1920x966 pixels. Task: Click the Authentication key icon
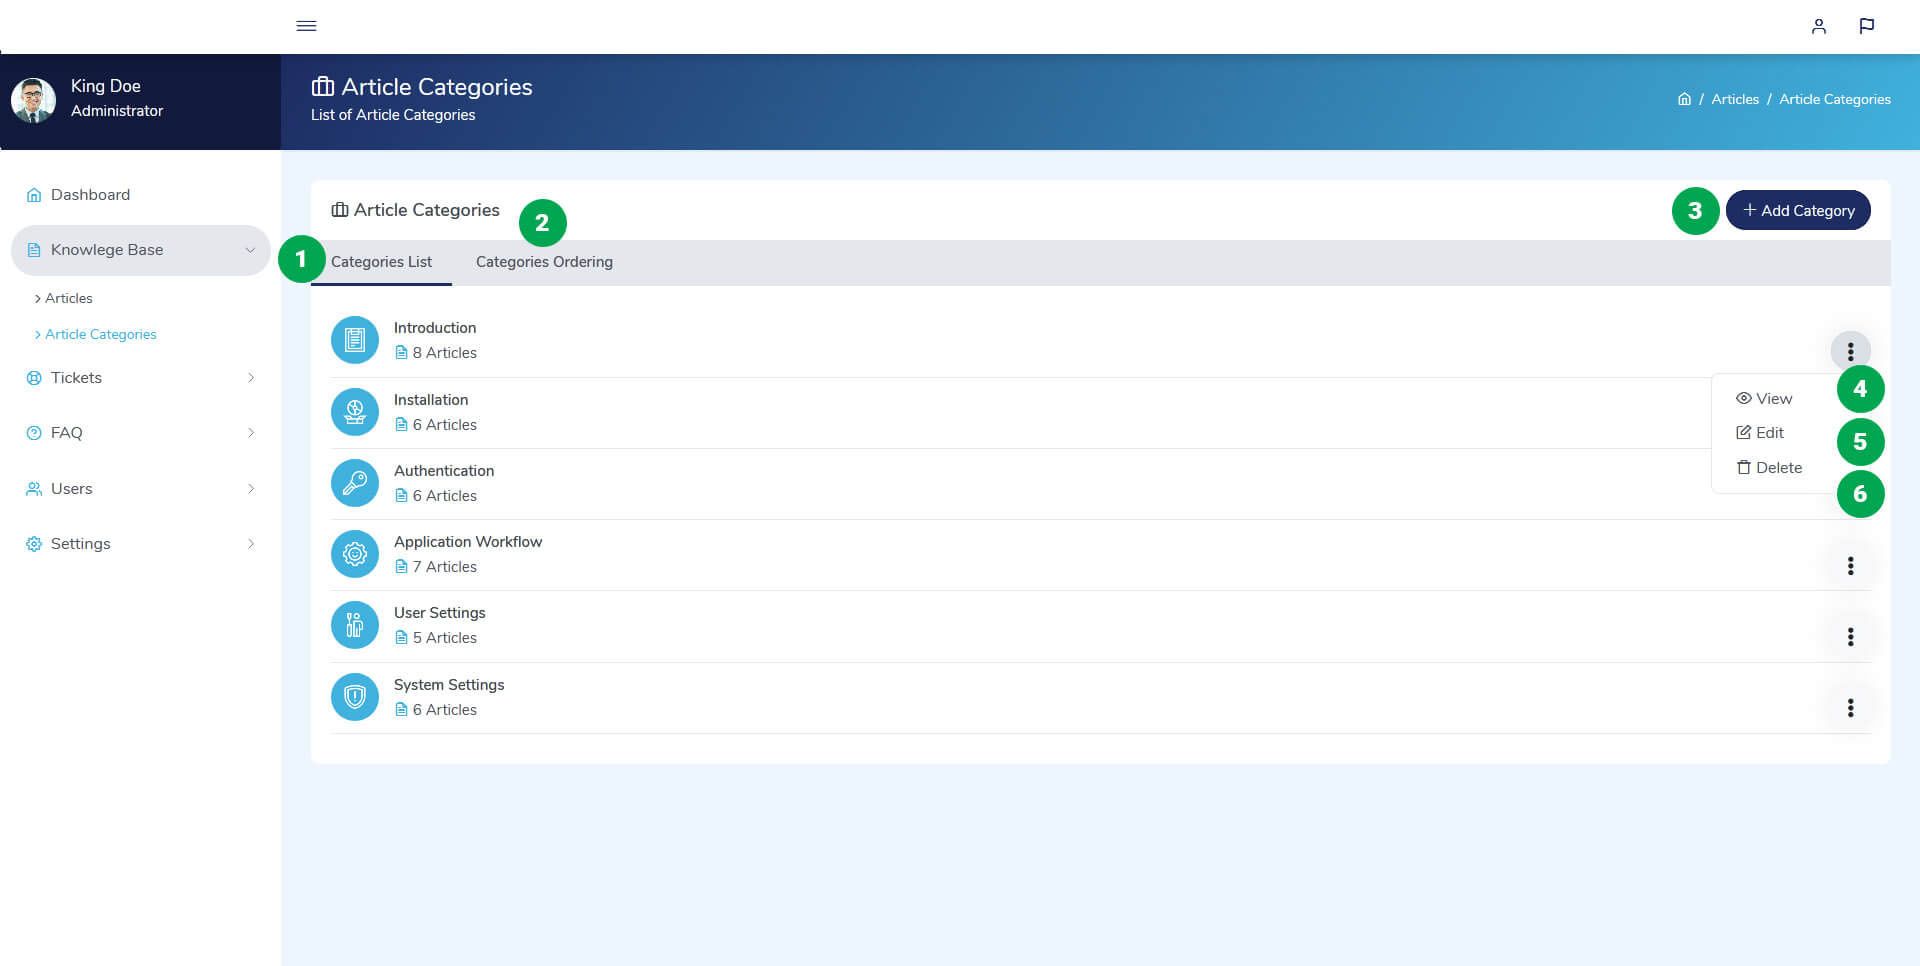[x=355, y=483]
